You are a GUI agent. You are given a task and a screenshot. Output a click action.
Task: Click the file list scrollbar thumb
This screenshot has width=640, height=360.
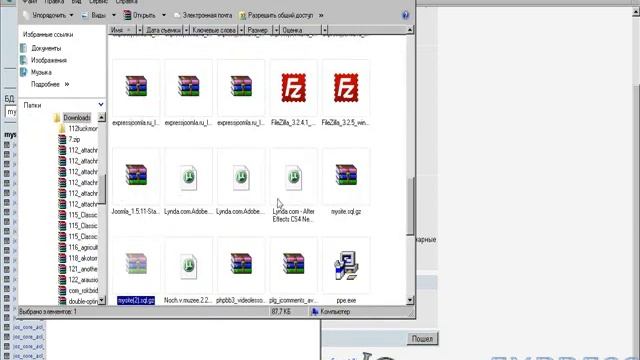coord(410,207)
